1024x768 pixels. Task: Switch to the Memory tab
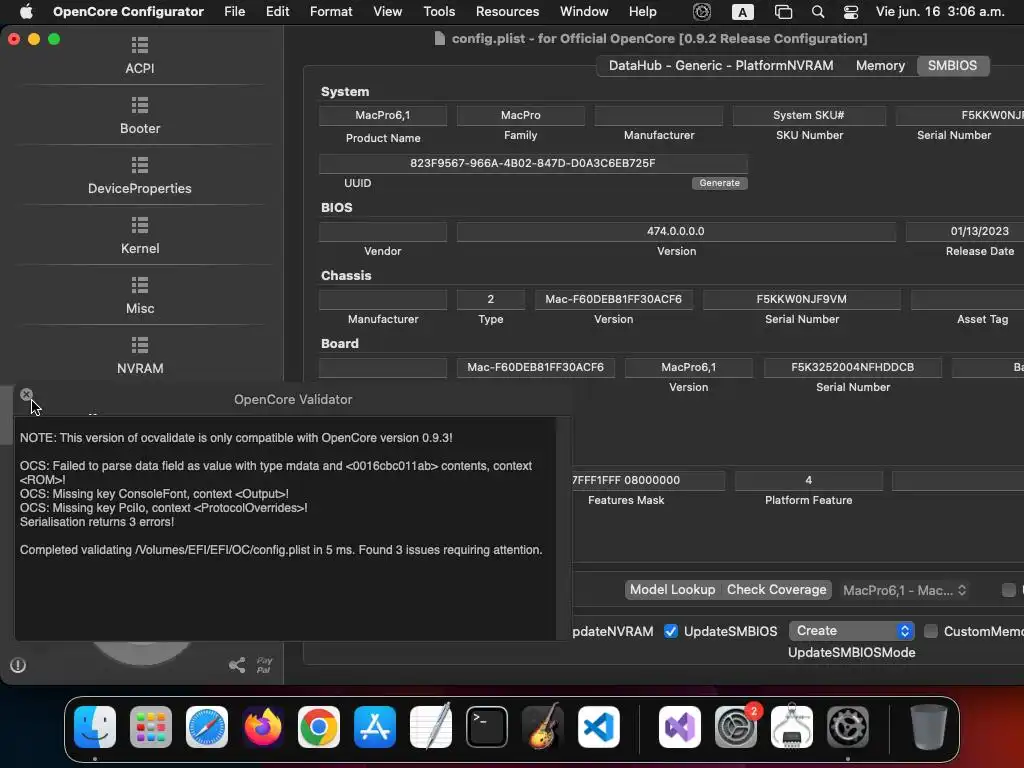pos(880,65)
